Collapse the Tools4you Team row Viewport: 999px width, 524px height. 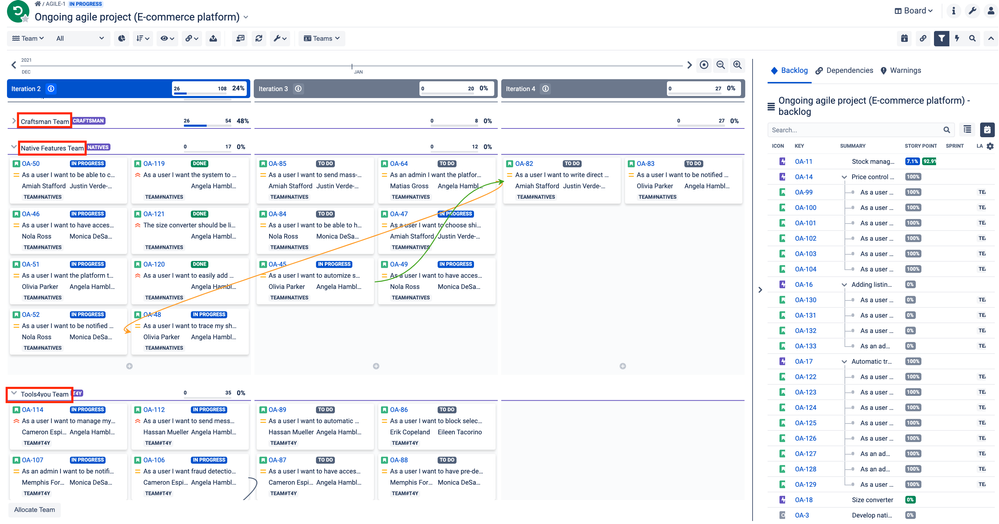(13, 393)
